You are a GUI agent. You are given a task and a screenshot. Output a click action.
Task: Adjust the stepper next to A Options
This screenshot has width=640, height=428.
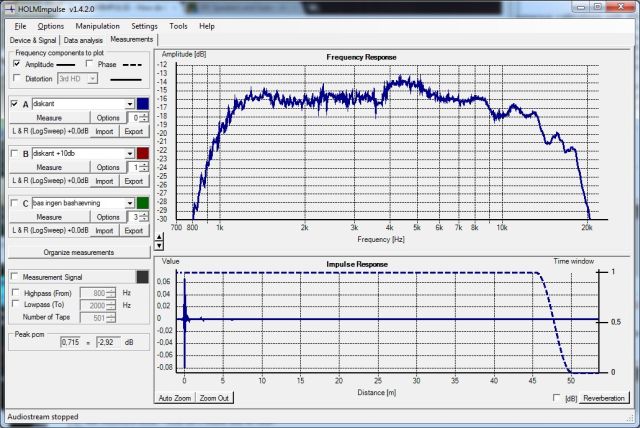[144, 118]
